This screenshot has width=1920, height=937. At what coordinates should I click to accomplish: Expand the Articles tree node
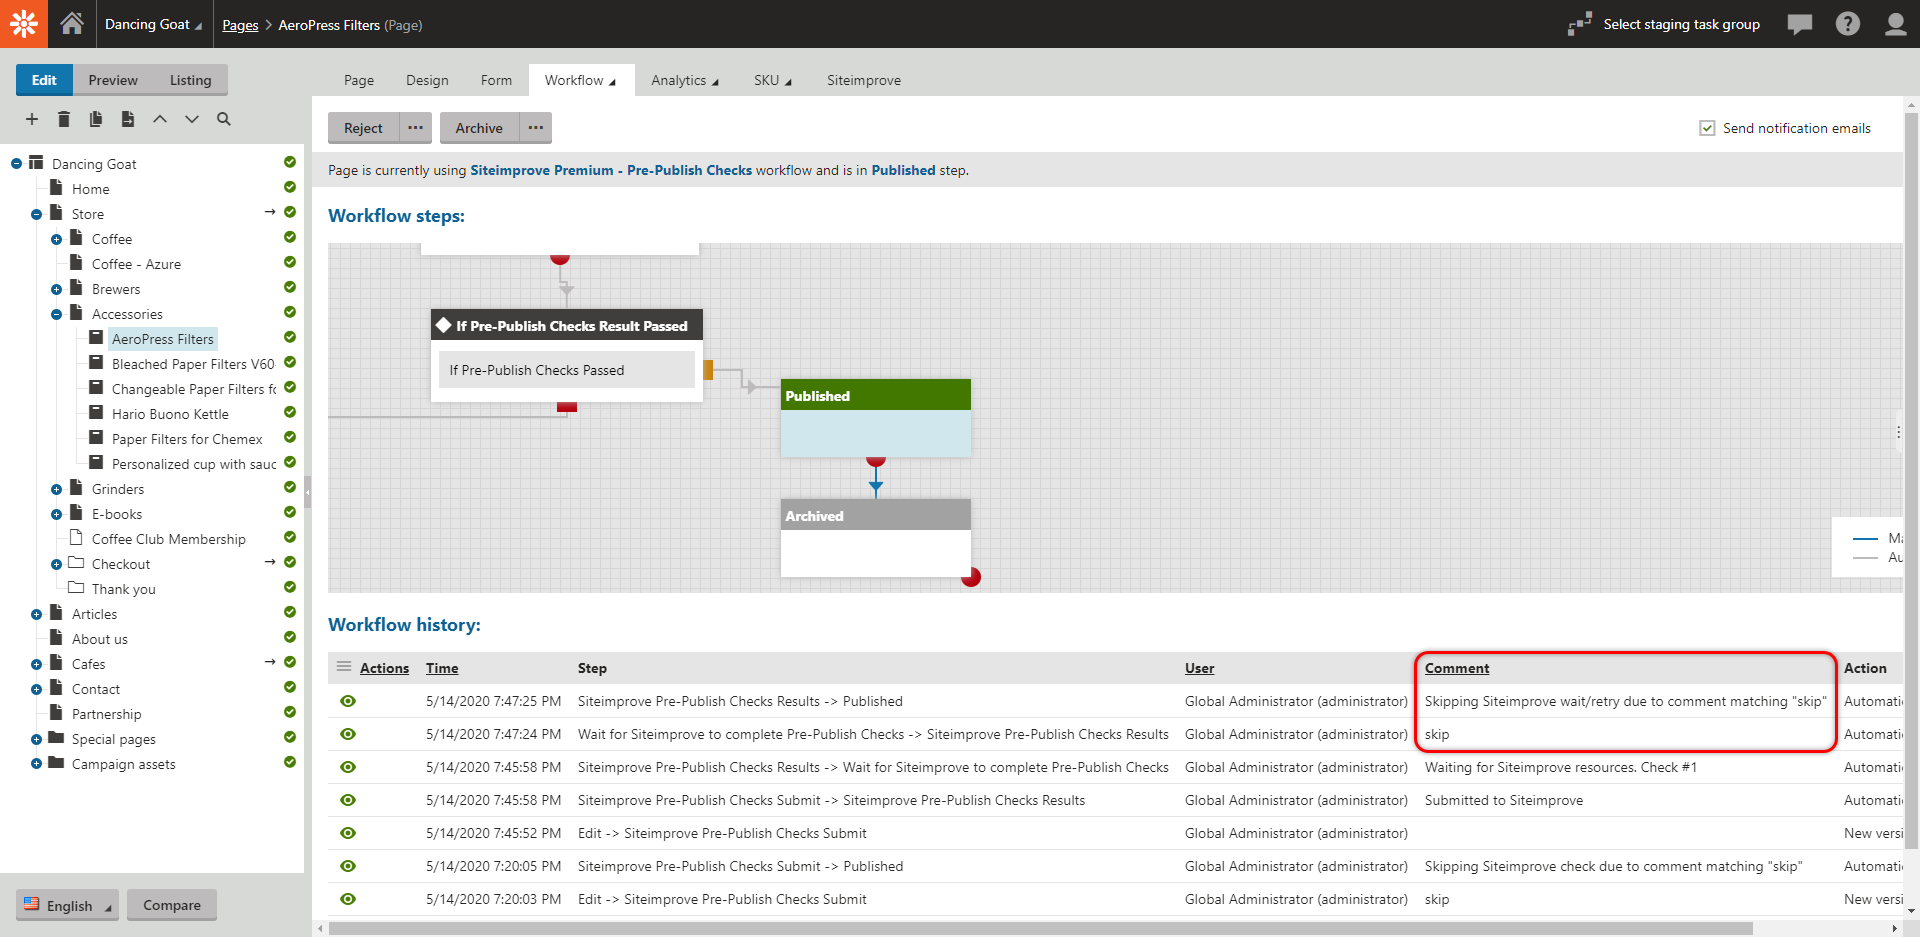click(36, 614)
